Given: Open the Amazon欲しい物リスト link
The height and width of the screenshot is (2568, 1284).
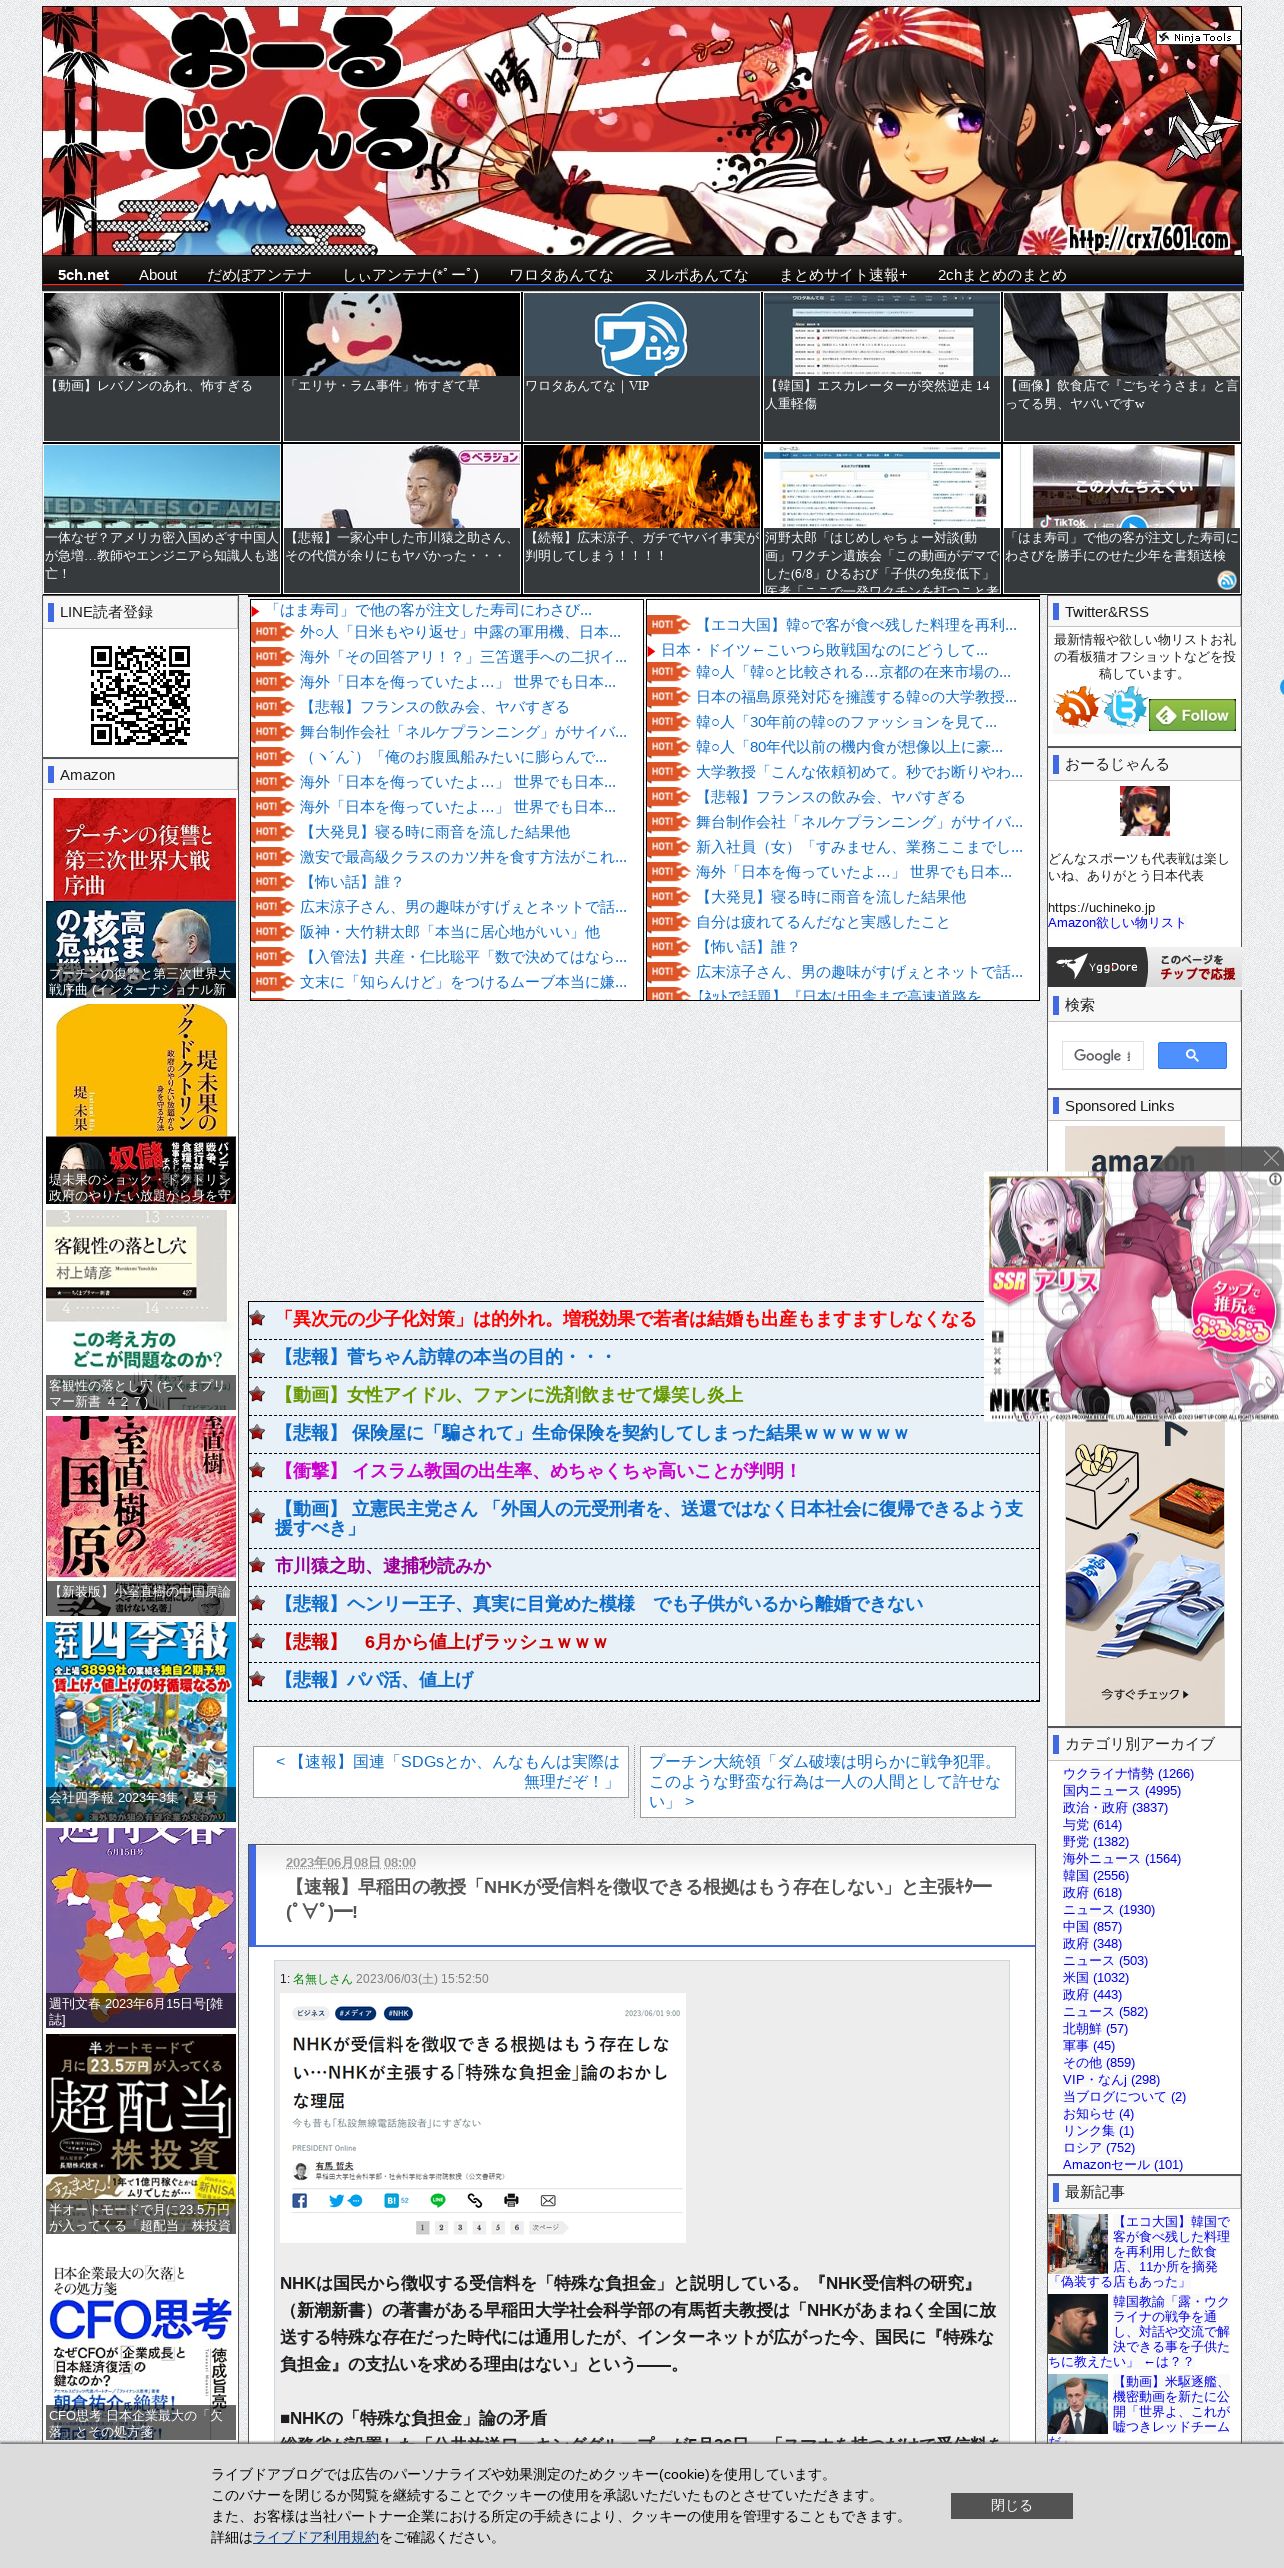Looking at the screenshot, I should [x=1116, y=922].
